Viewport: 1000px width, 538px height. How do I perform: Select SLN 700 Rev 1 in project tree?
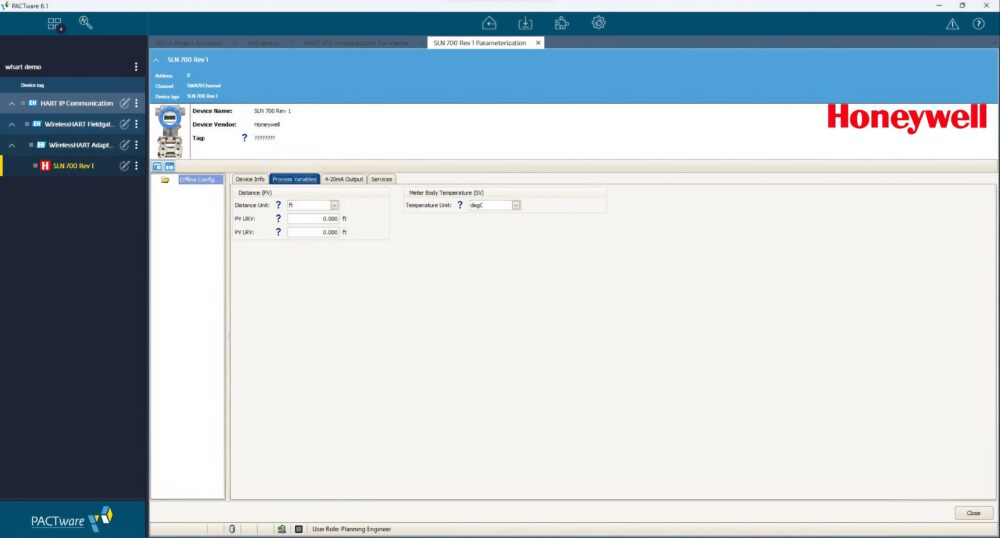pyautogui.click(x=73, y=166)
